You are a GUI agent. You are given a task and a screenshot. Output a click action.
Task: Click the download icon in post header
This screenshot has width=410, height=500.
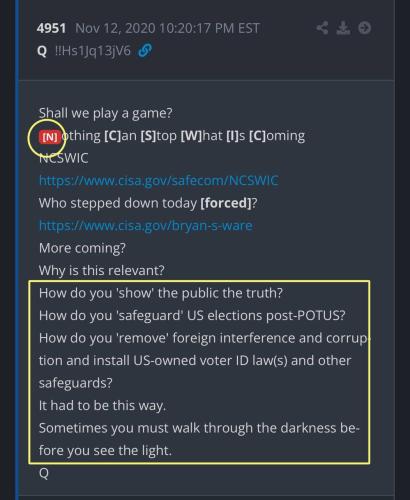(343, 28)
